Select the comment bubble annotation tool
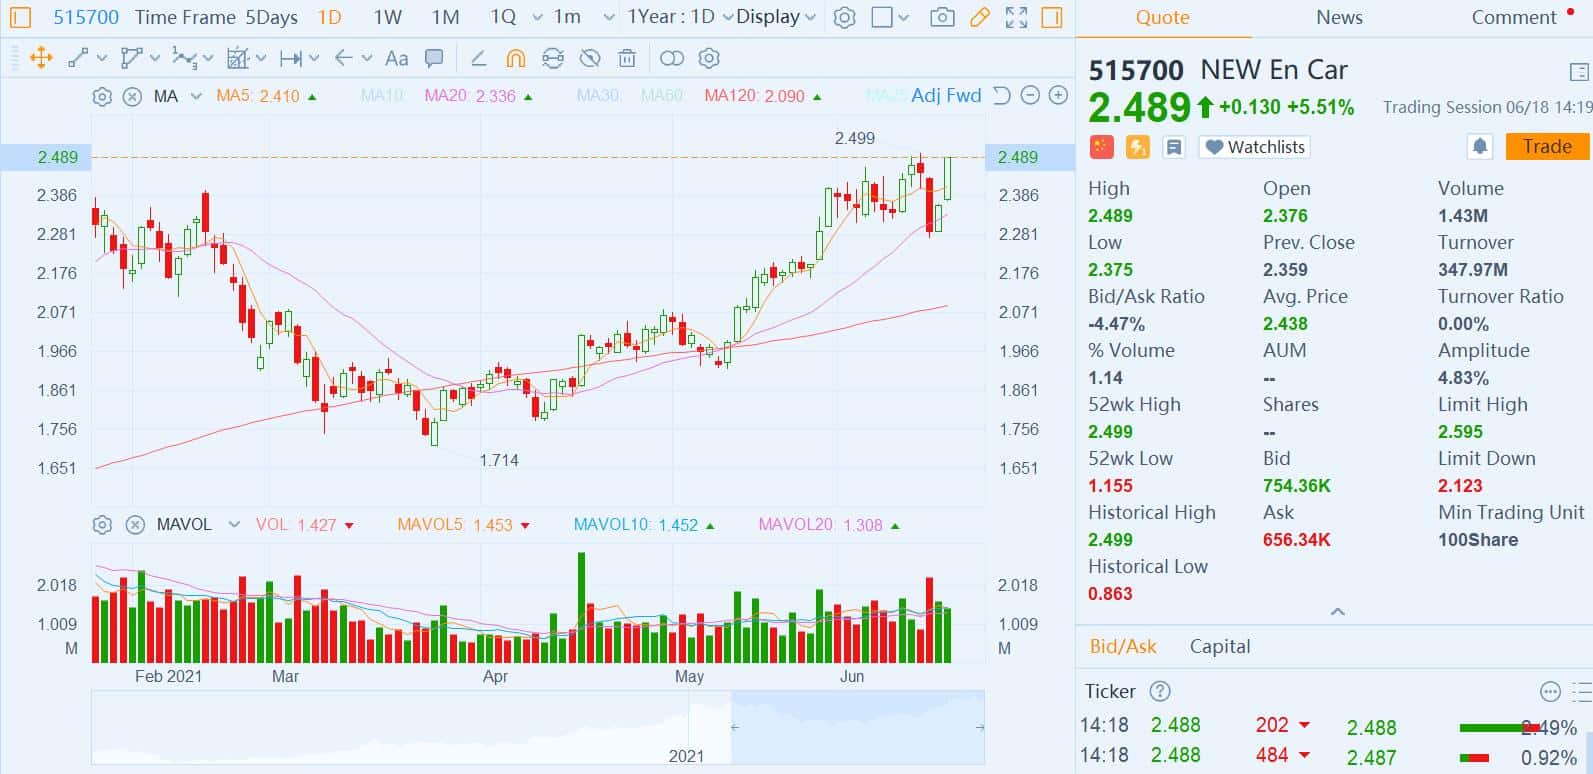The width and height of the screenshot is (1593, 774). click(x=434, y=58)
